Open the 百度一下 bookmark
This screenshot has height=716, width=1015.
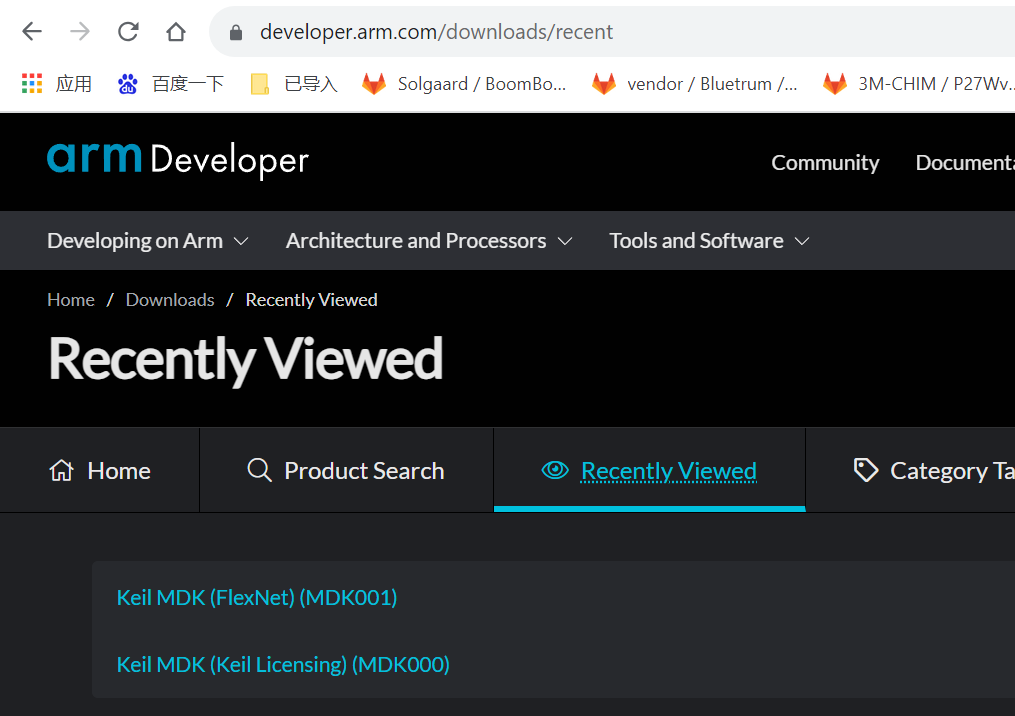[x=171, y=84]
